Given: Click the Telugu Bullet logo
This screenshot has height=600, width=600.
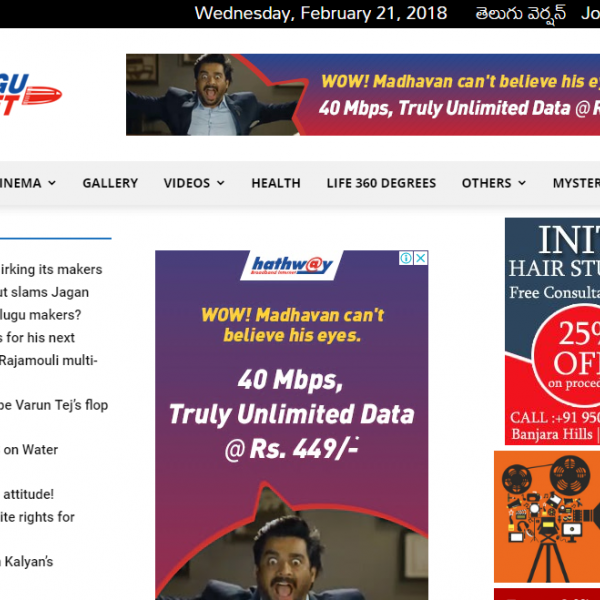Looking at the screenshot, I should coord(30,96).
